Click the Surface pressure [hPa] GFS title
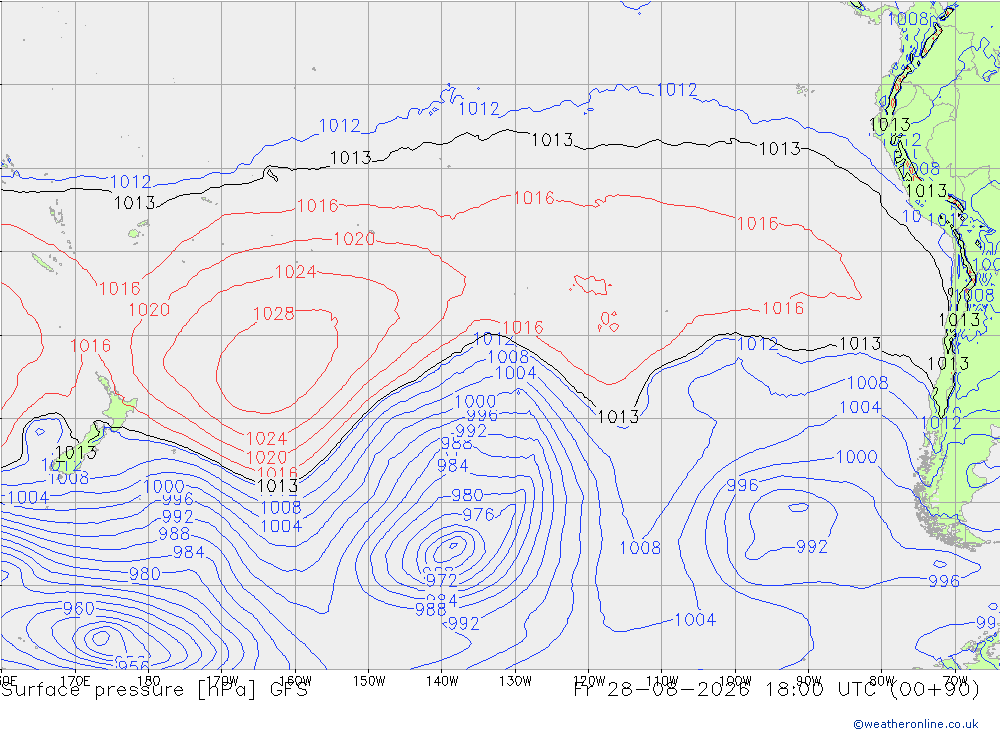This screenshot has width=1000, height=733. click(154, 690)
